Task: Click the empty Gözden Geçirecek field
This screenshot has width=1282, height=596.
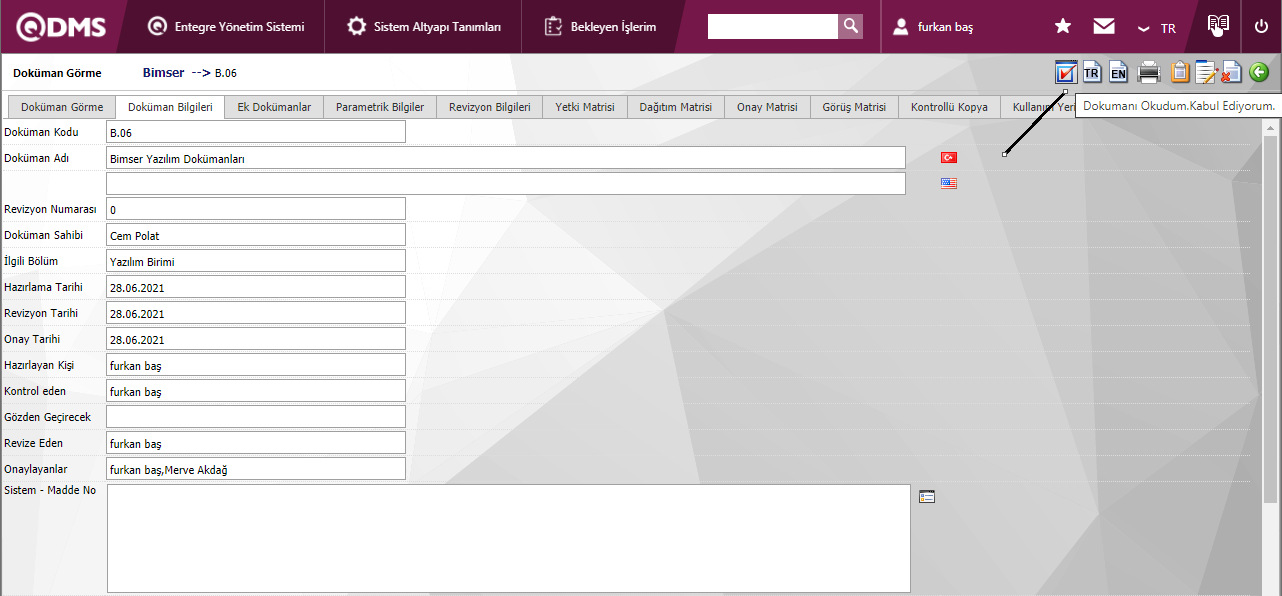Action: pos(256,417)
